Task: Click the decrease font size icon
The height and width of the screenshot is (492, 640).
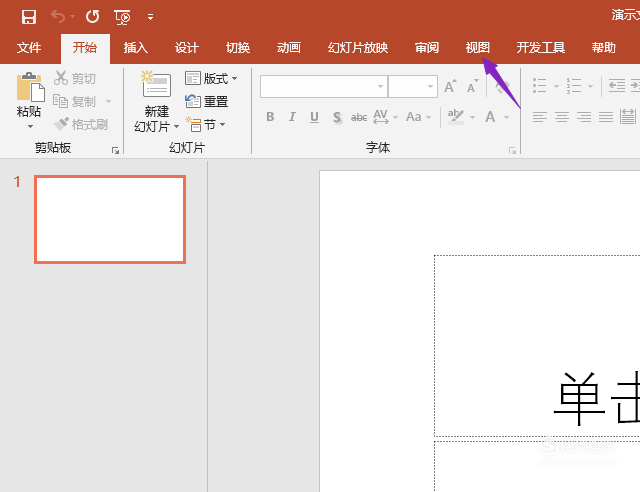Action: pyautogui.click(x=473, y=86)
